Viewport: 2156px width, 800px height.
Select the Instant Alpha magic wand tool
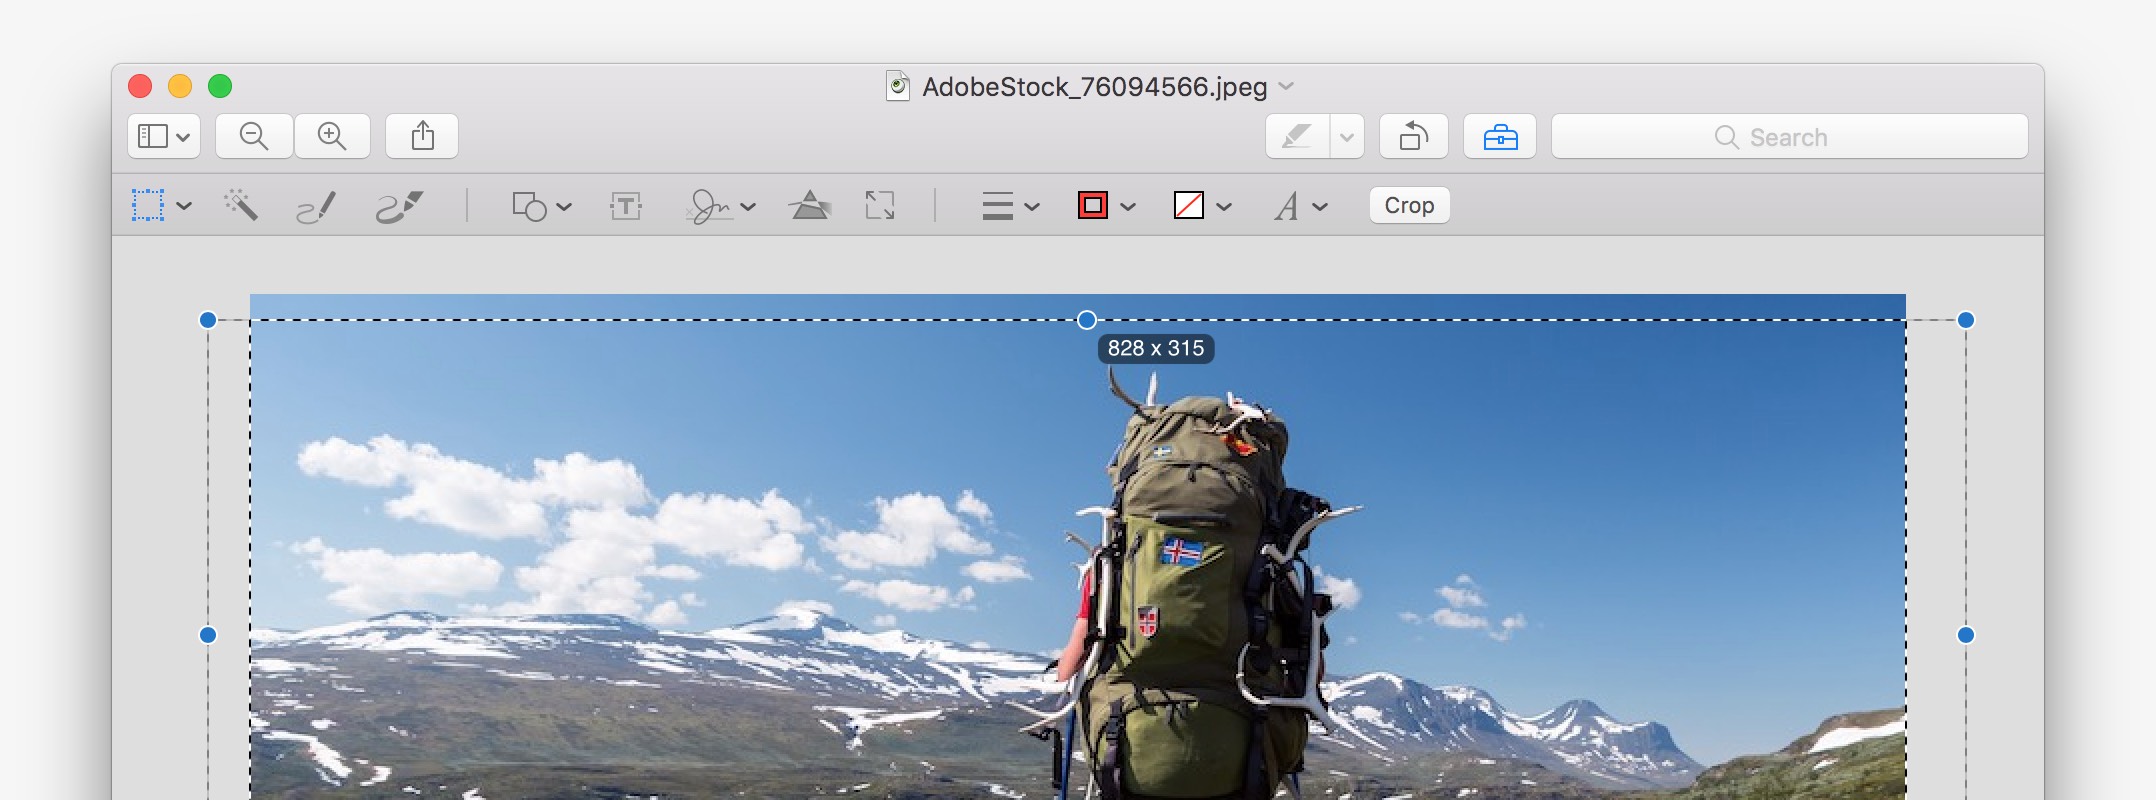click(241, 206)
